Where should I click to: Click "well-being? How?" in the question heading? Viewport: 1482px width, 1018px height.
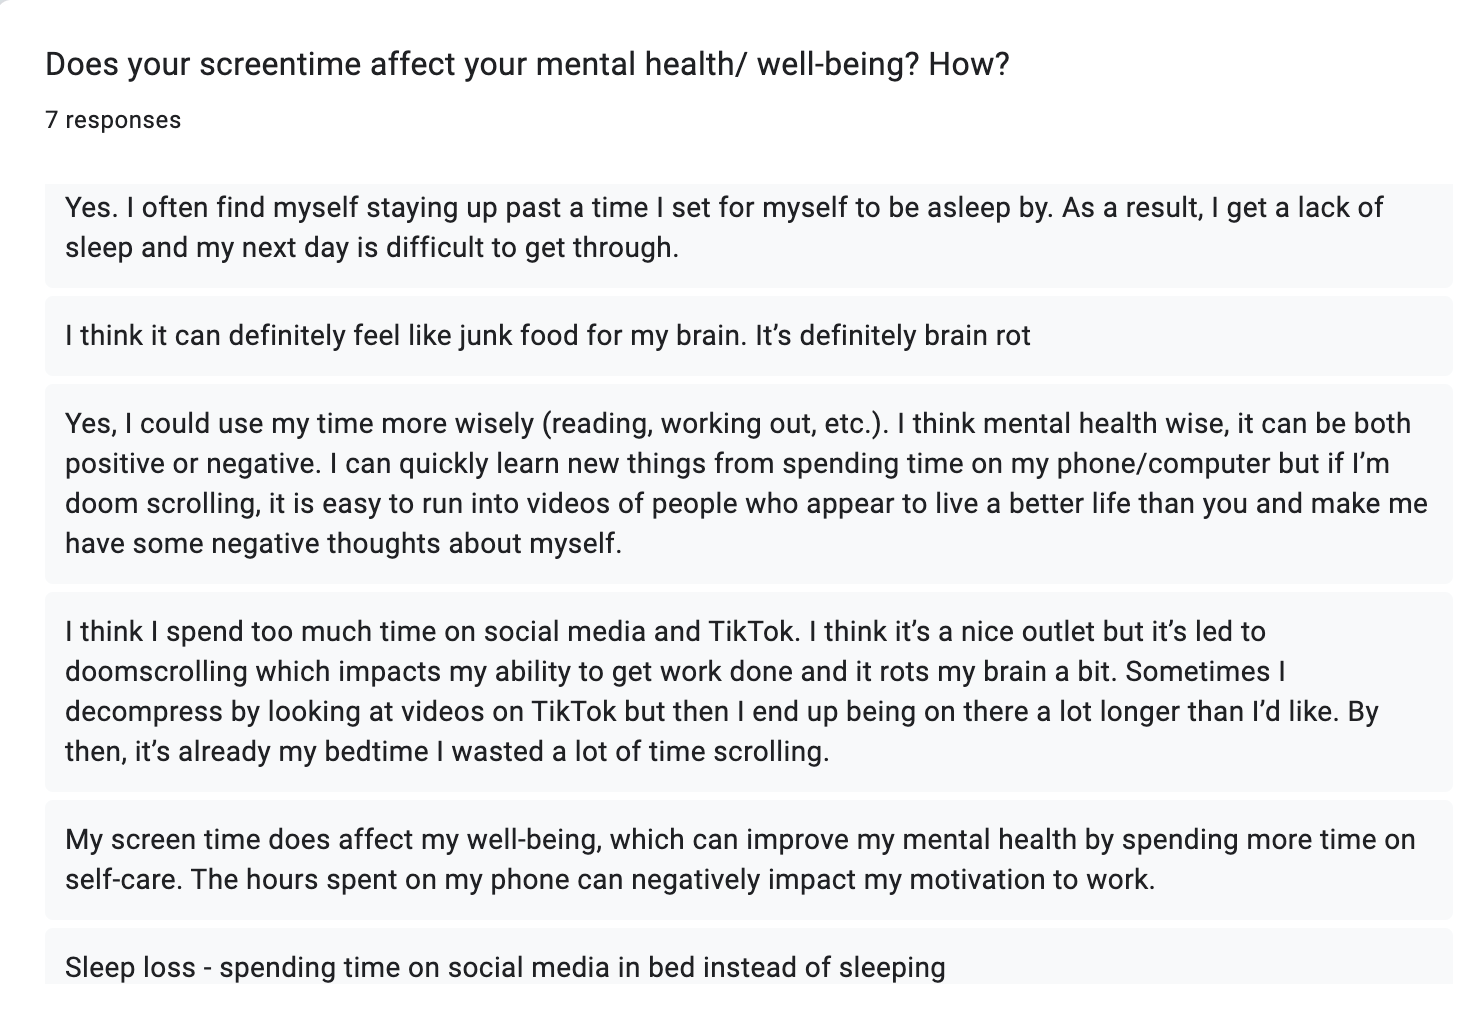point(883,65)
